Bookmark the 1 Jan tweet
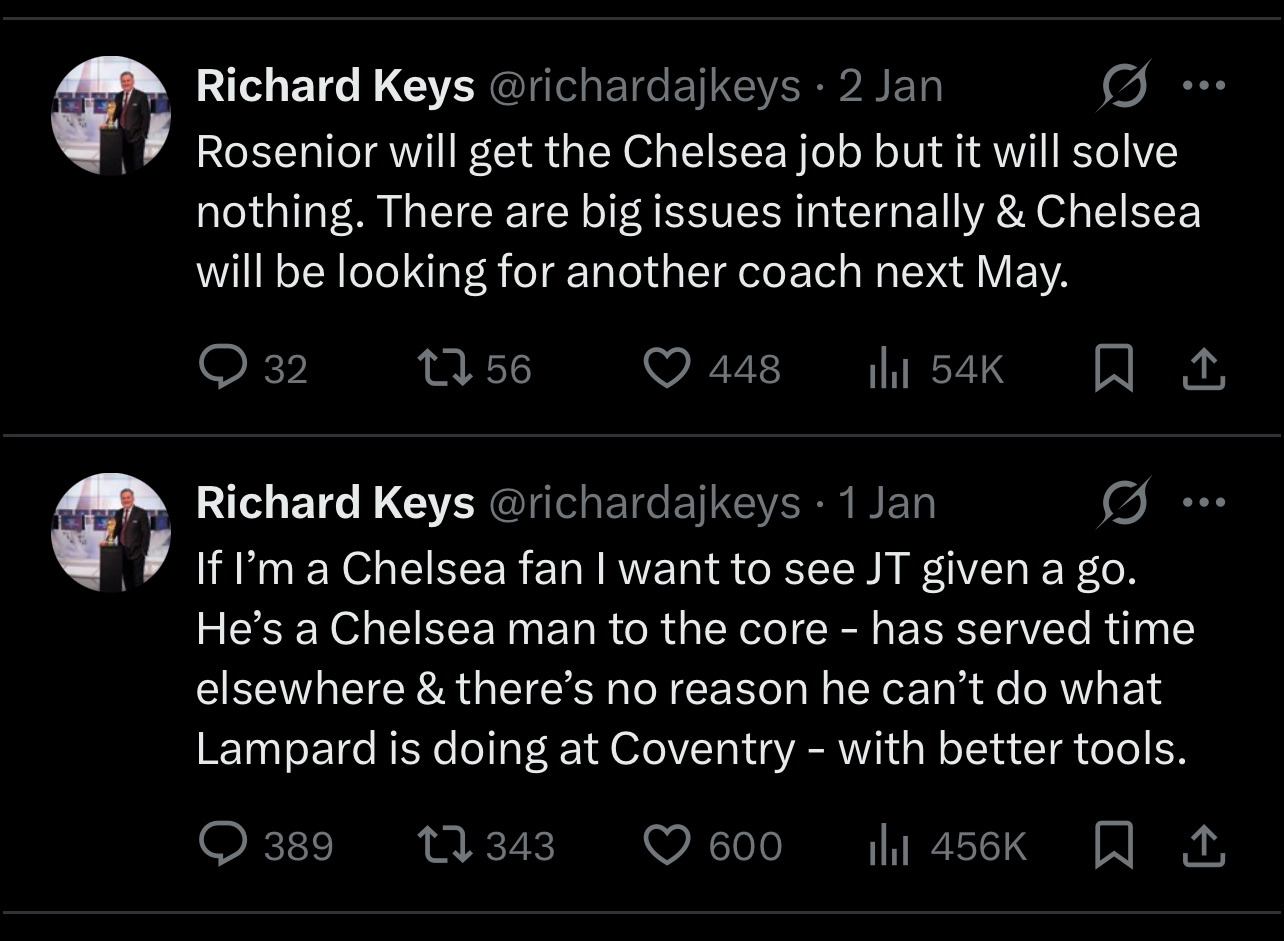Viewport: 1284px width, 941px height. tap(1113, 846)
